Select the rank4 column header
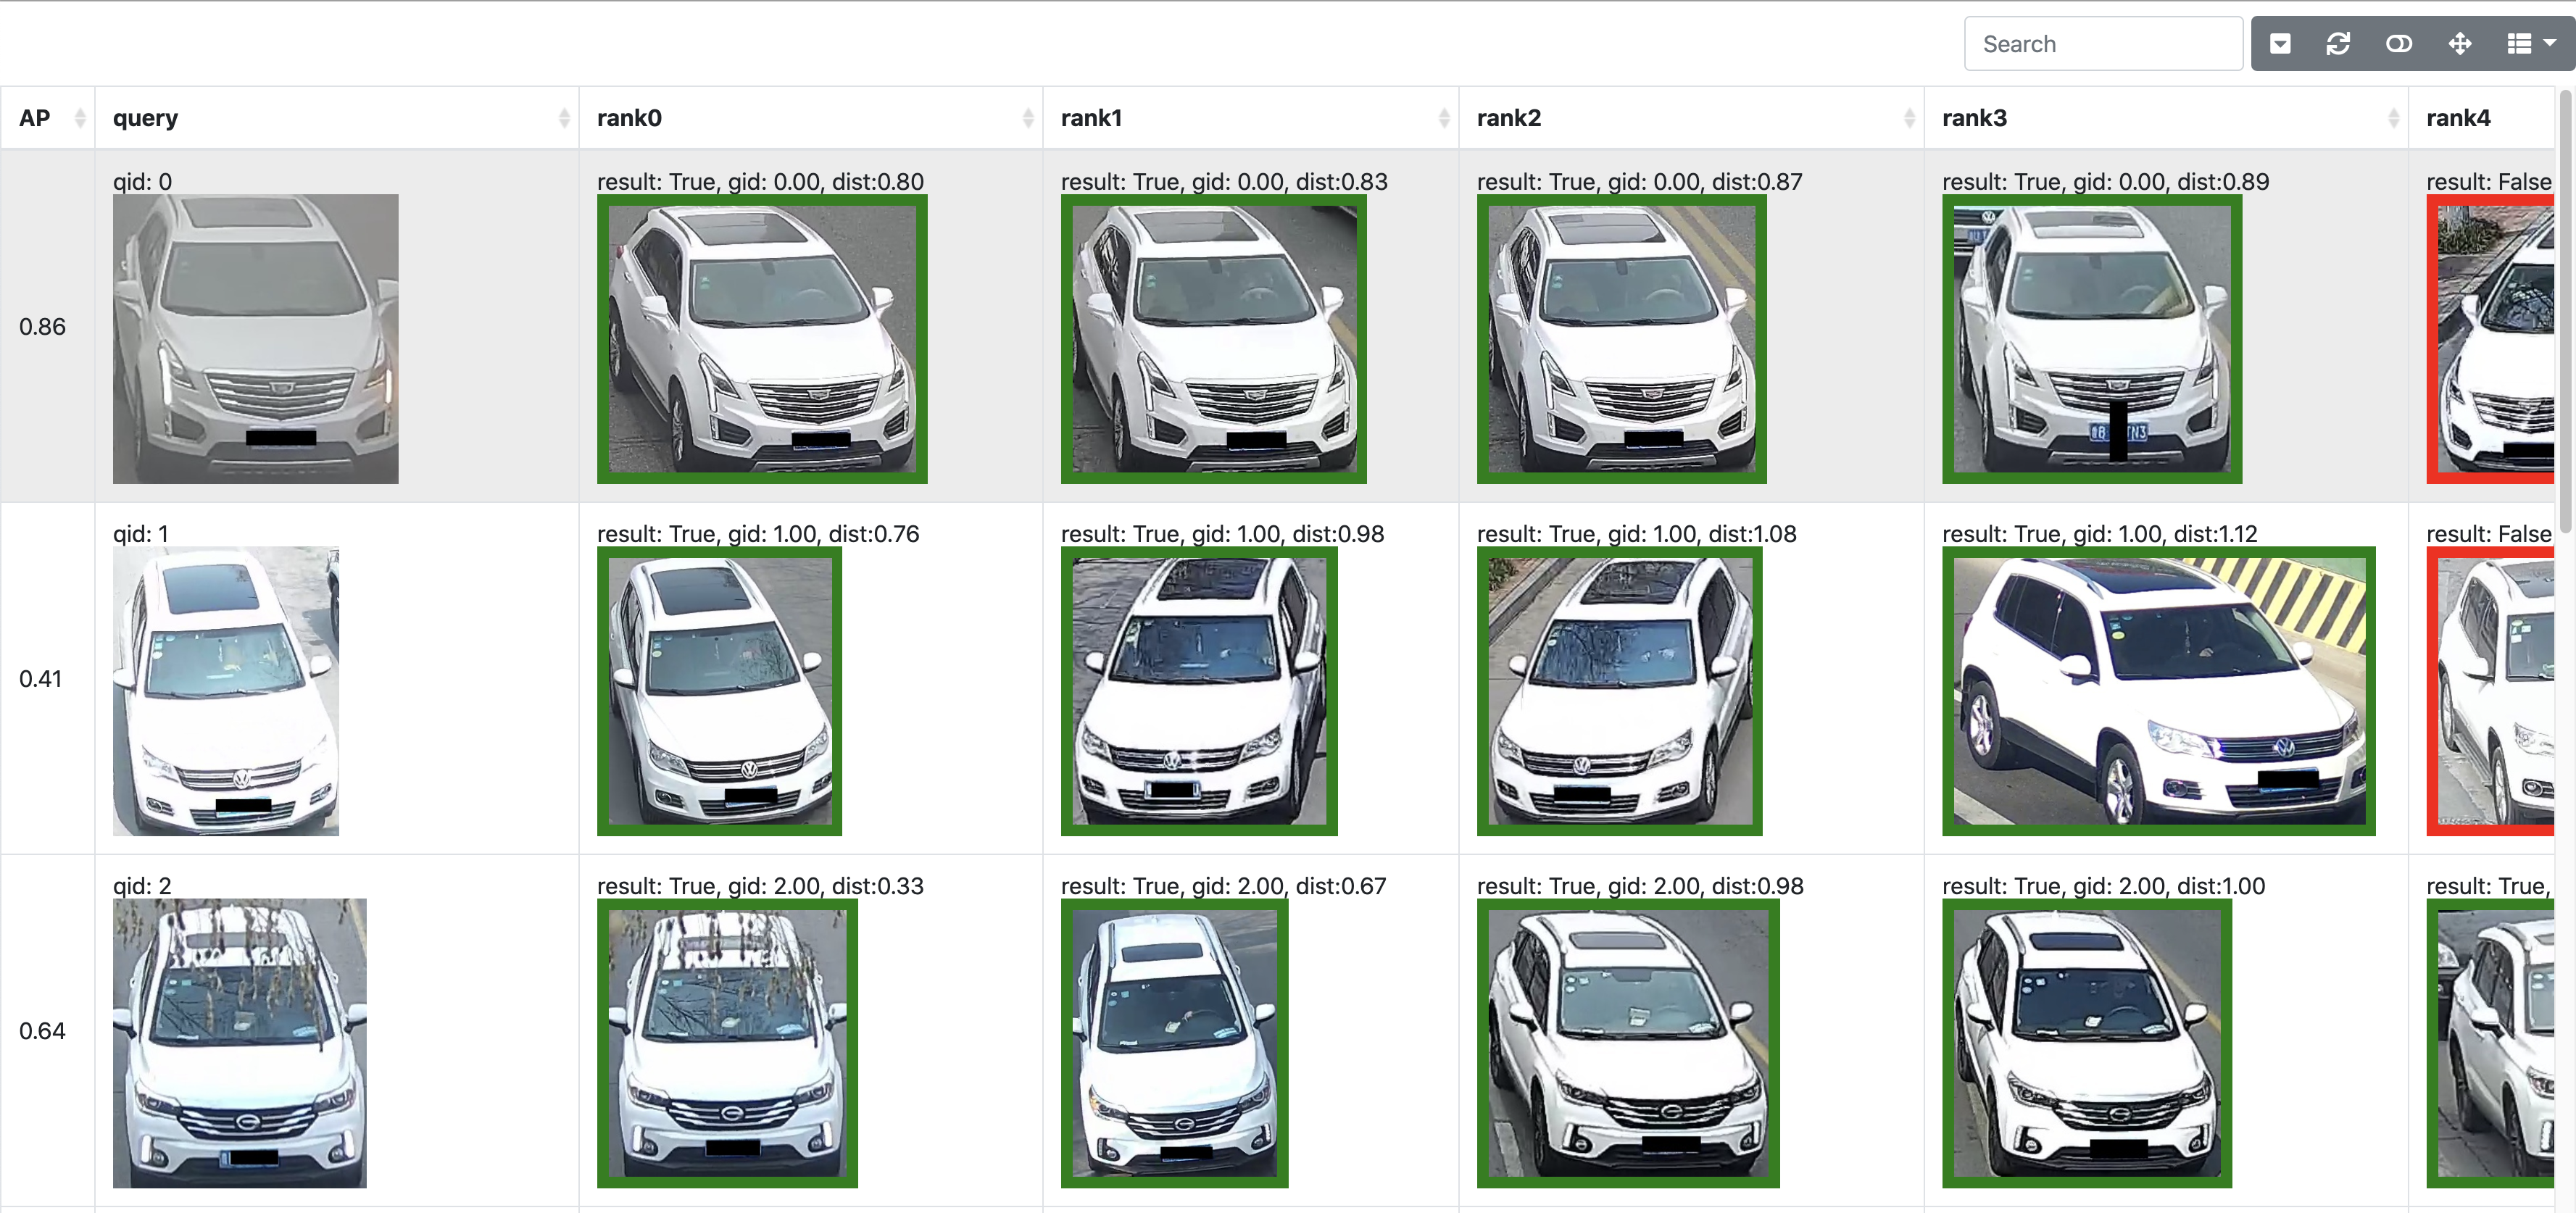The height and width of the screenshot is (1213, 2576). click(x=2458, y=118)
